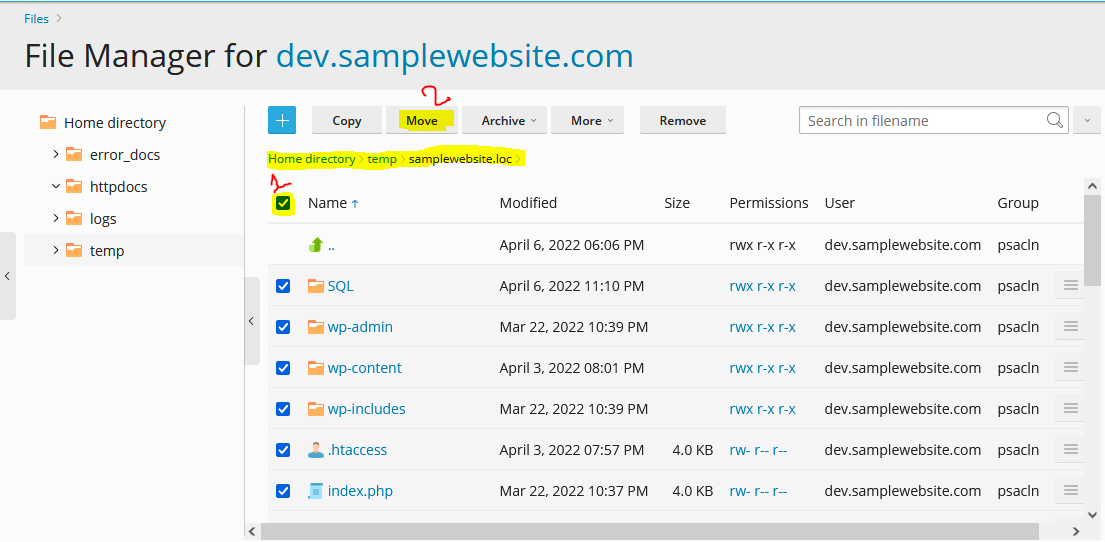Uncheck the .htaccess checkbox
1105x542 pixels.
pyautogui.click(x=283, y=450)
